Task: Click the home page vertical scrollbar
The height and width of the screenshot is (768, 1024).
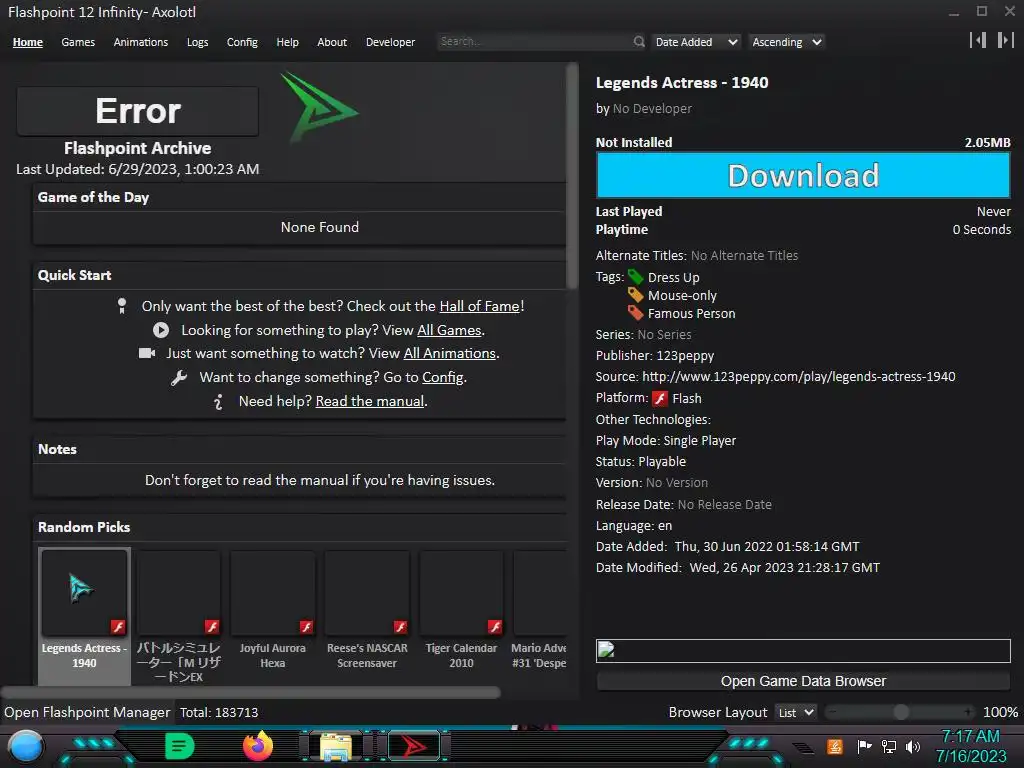Action: [x=572, y=176]
